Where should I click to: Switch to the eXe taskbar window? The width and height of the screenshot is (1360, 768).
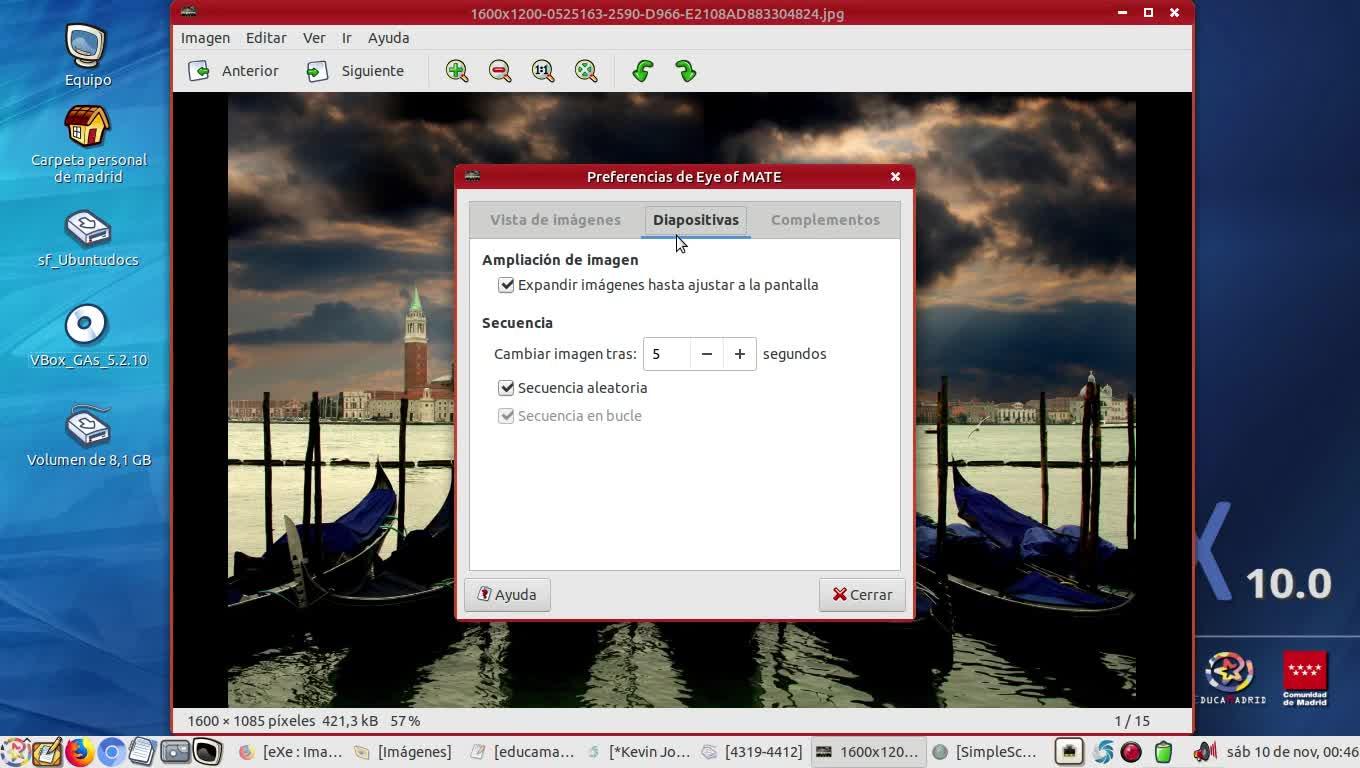[x=290, y=752]
